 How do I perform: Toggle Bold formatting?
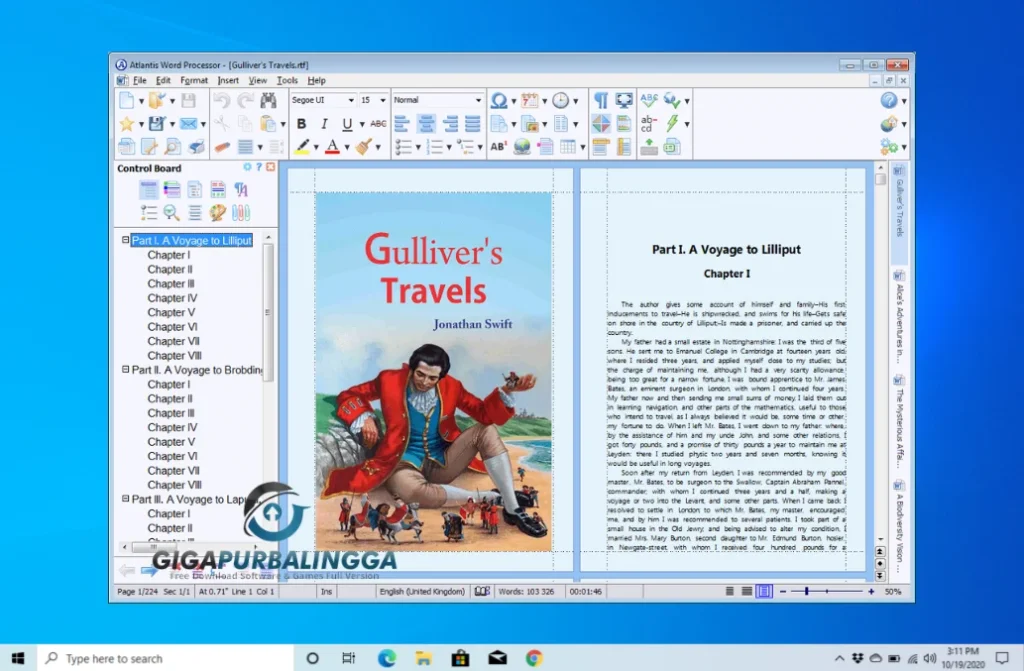(x=301, y=123)
